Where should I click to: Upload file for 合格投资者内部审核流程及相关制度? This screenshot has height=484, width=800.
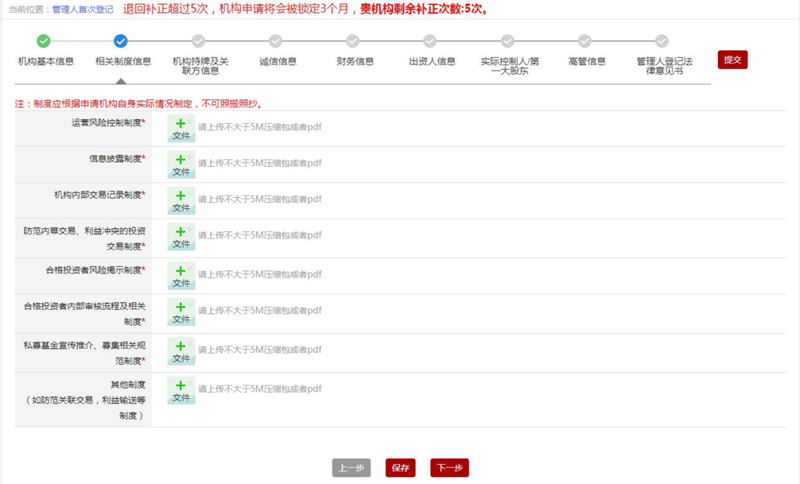(181, 313)
